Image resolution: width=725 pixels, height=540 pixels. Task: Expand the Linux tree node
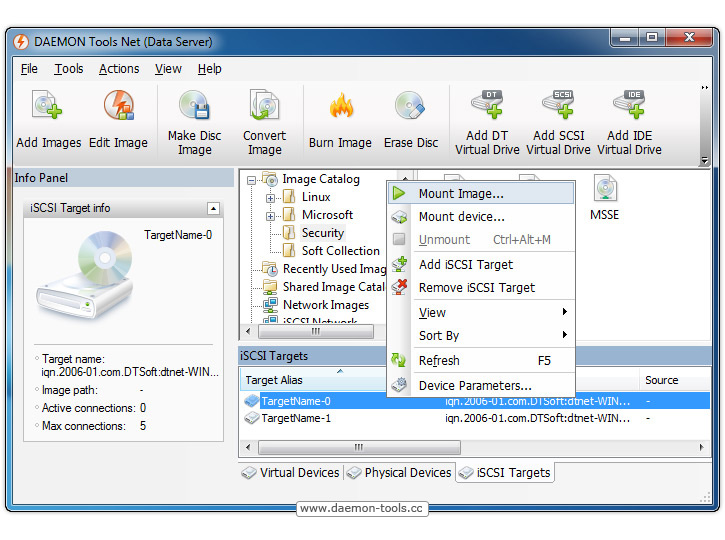pyautogui.click(x=270, y=198)
